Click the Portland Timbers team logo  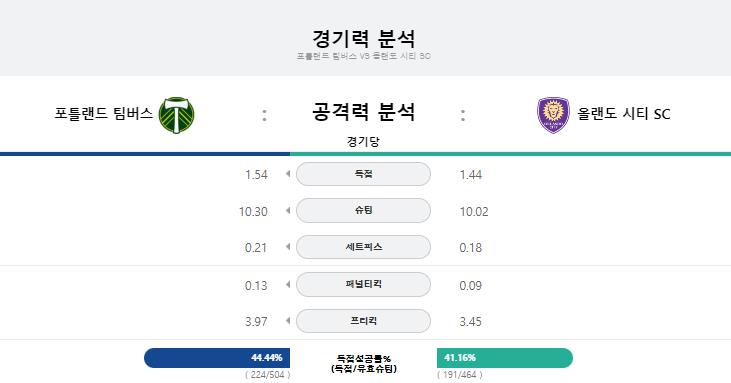click(x=177, y=115)
